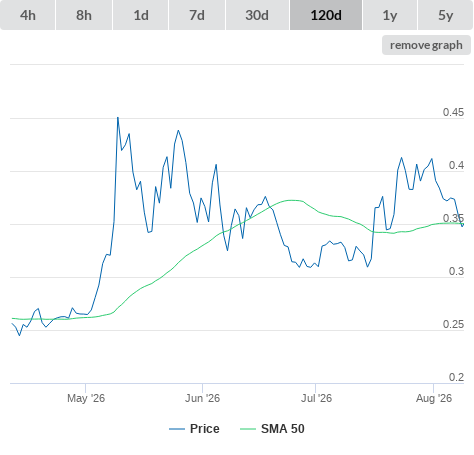474x455 pixels.
Task: Select the active 120d tab
Action: coord(326,15)
